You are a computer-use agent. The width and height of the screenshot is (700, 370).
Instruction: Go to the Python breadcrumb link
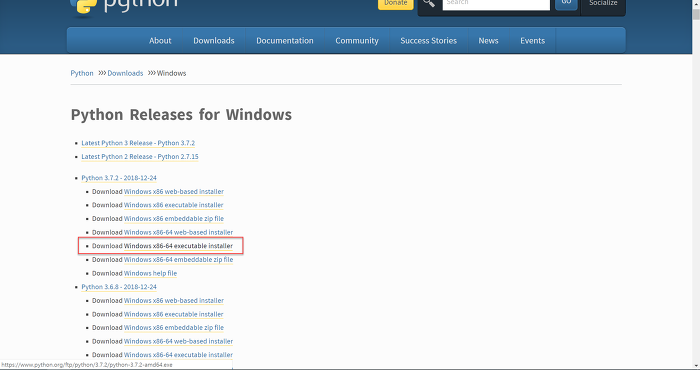pos(82,73)
